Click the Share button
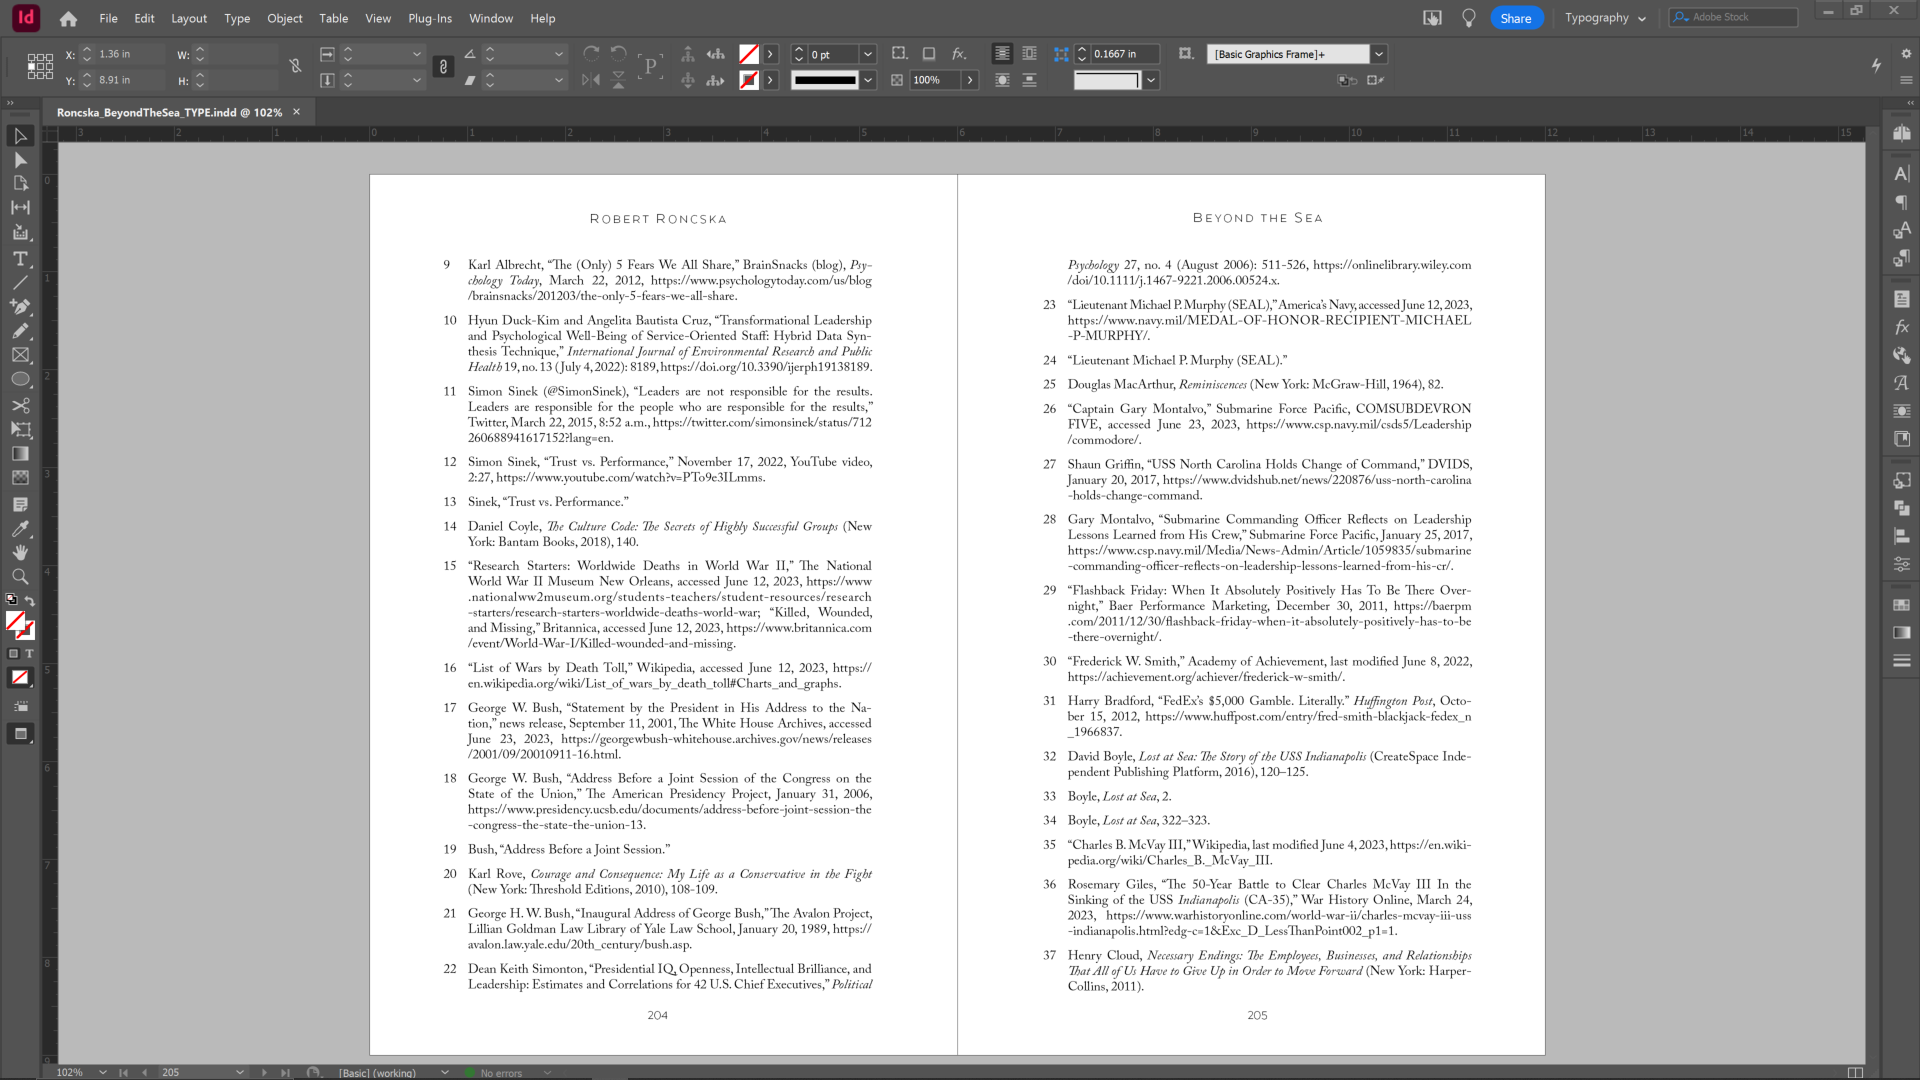 point(1516,18)
